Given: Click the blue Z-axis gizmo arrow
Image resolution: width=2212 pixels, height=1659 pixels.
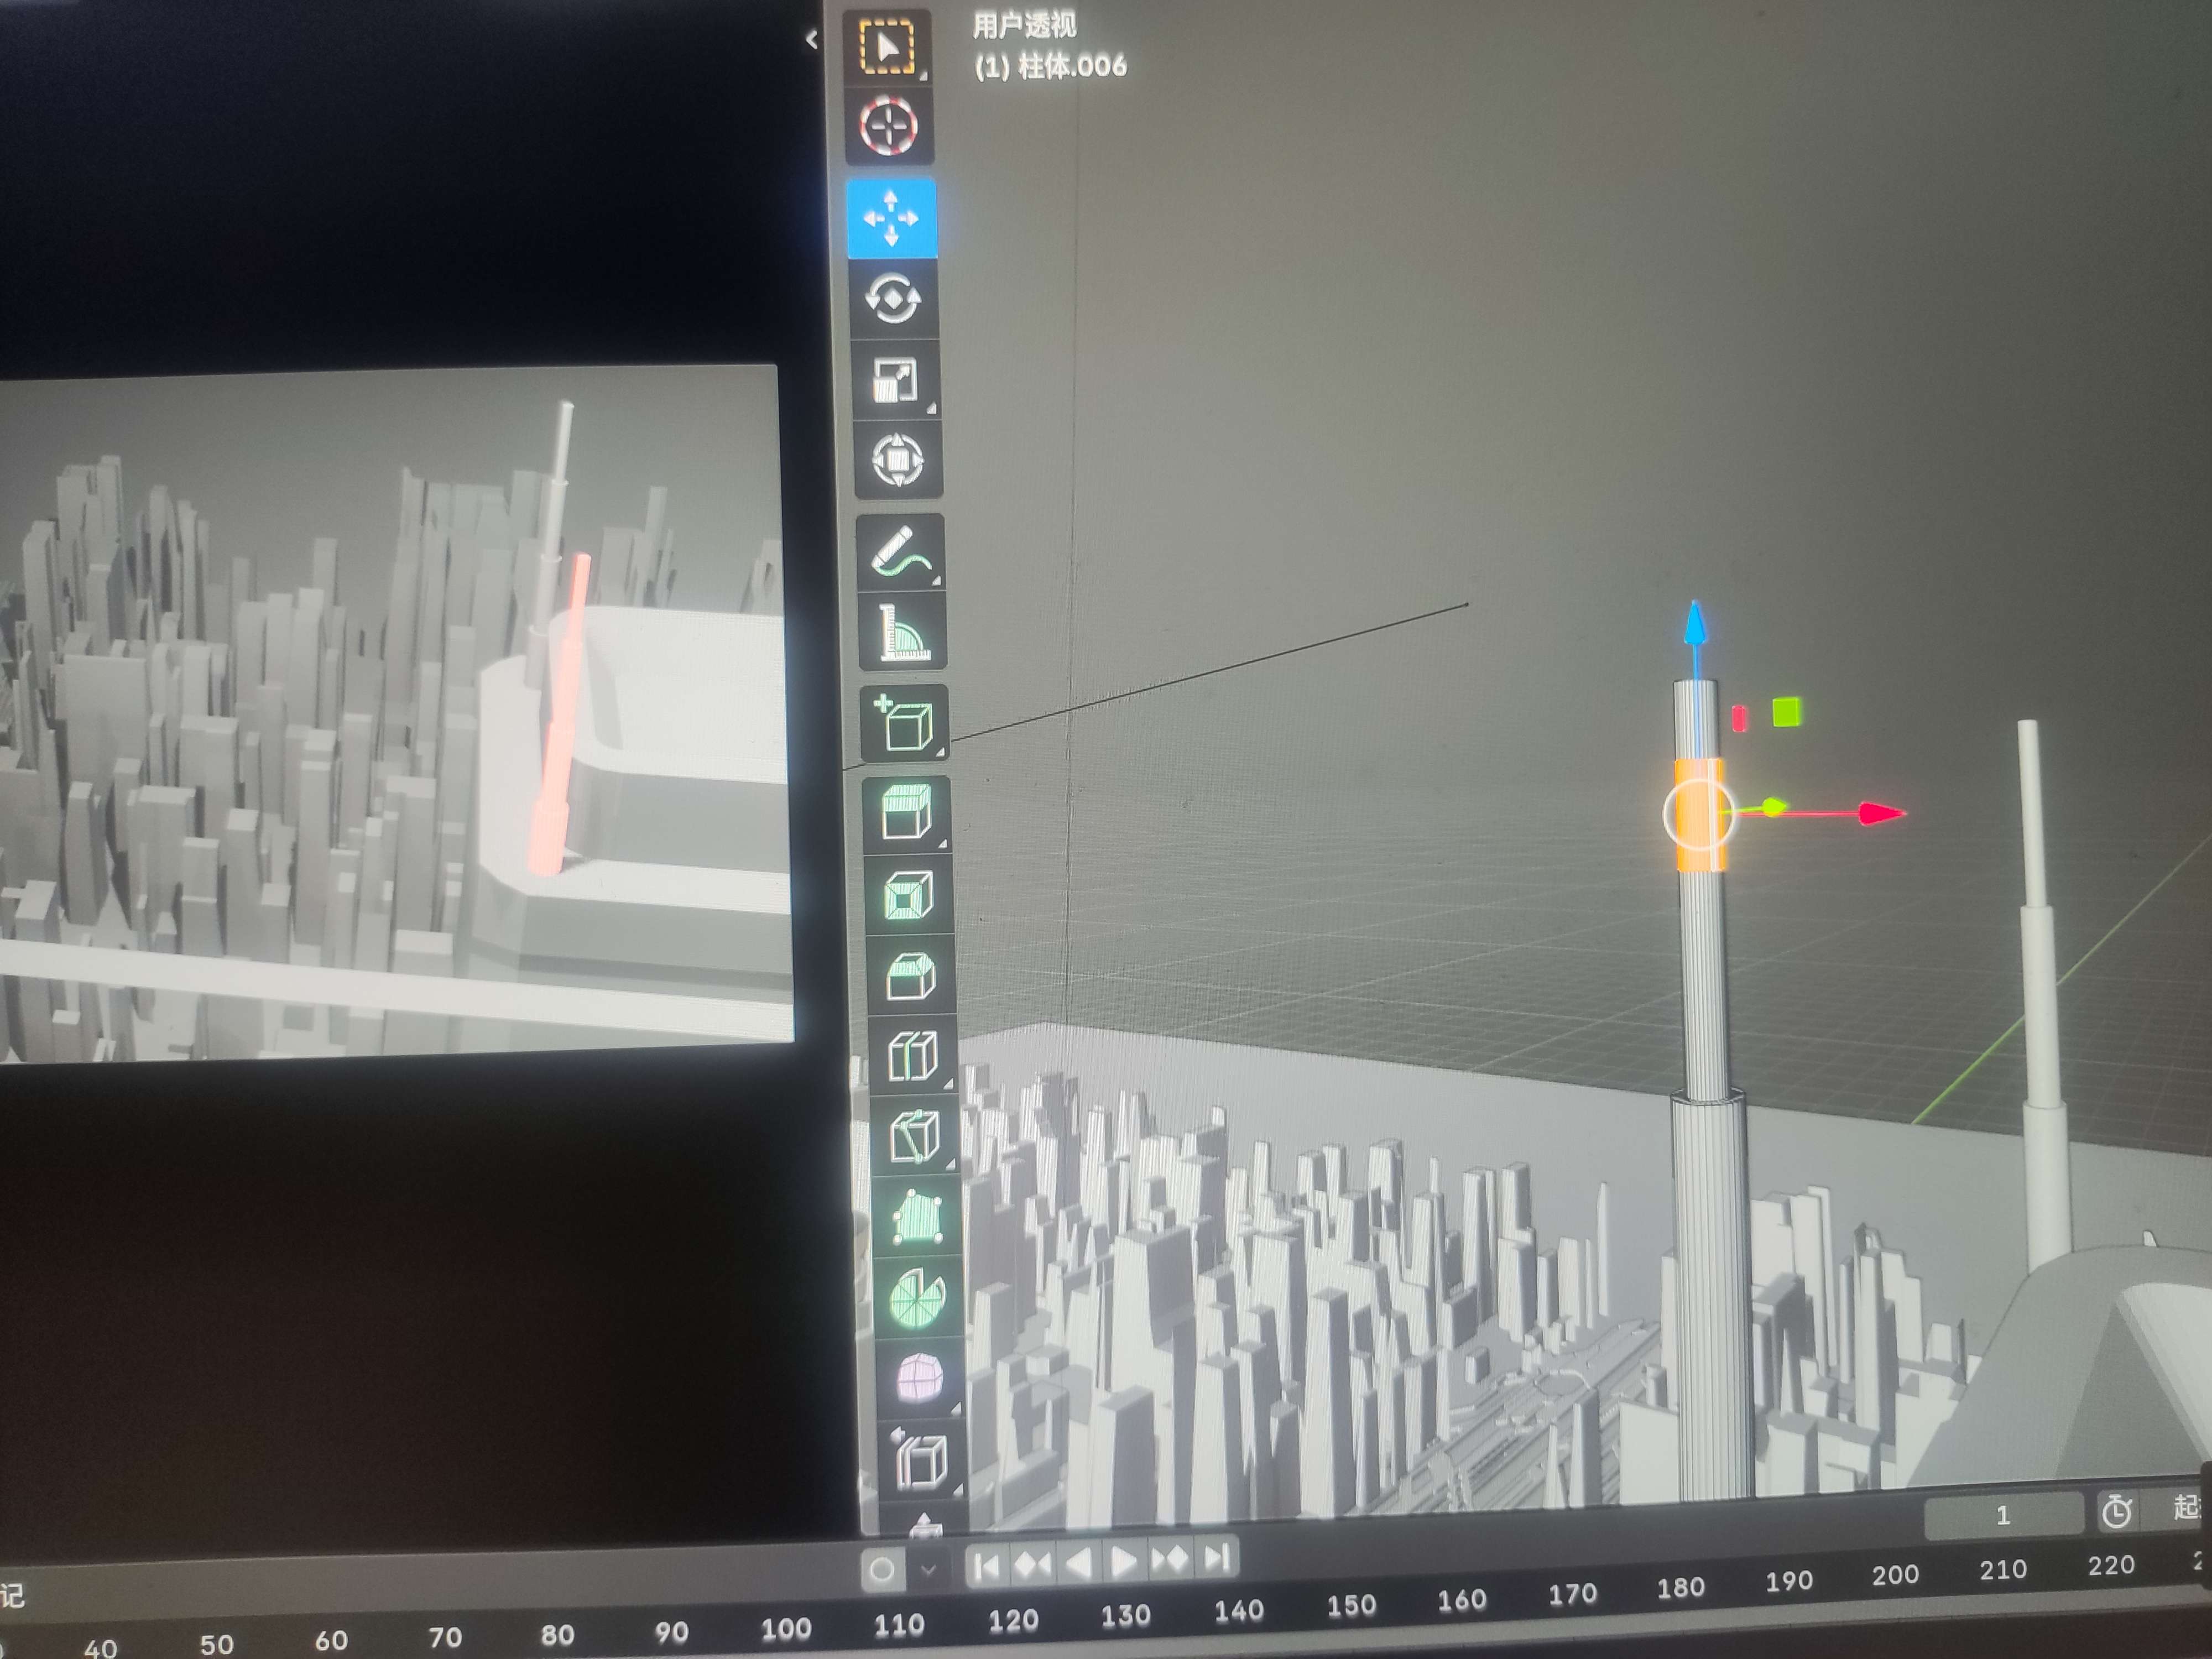Looking at the screenshot, I should pyautogui.click(x=1695, y=624).
